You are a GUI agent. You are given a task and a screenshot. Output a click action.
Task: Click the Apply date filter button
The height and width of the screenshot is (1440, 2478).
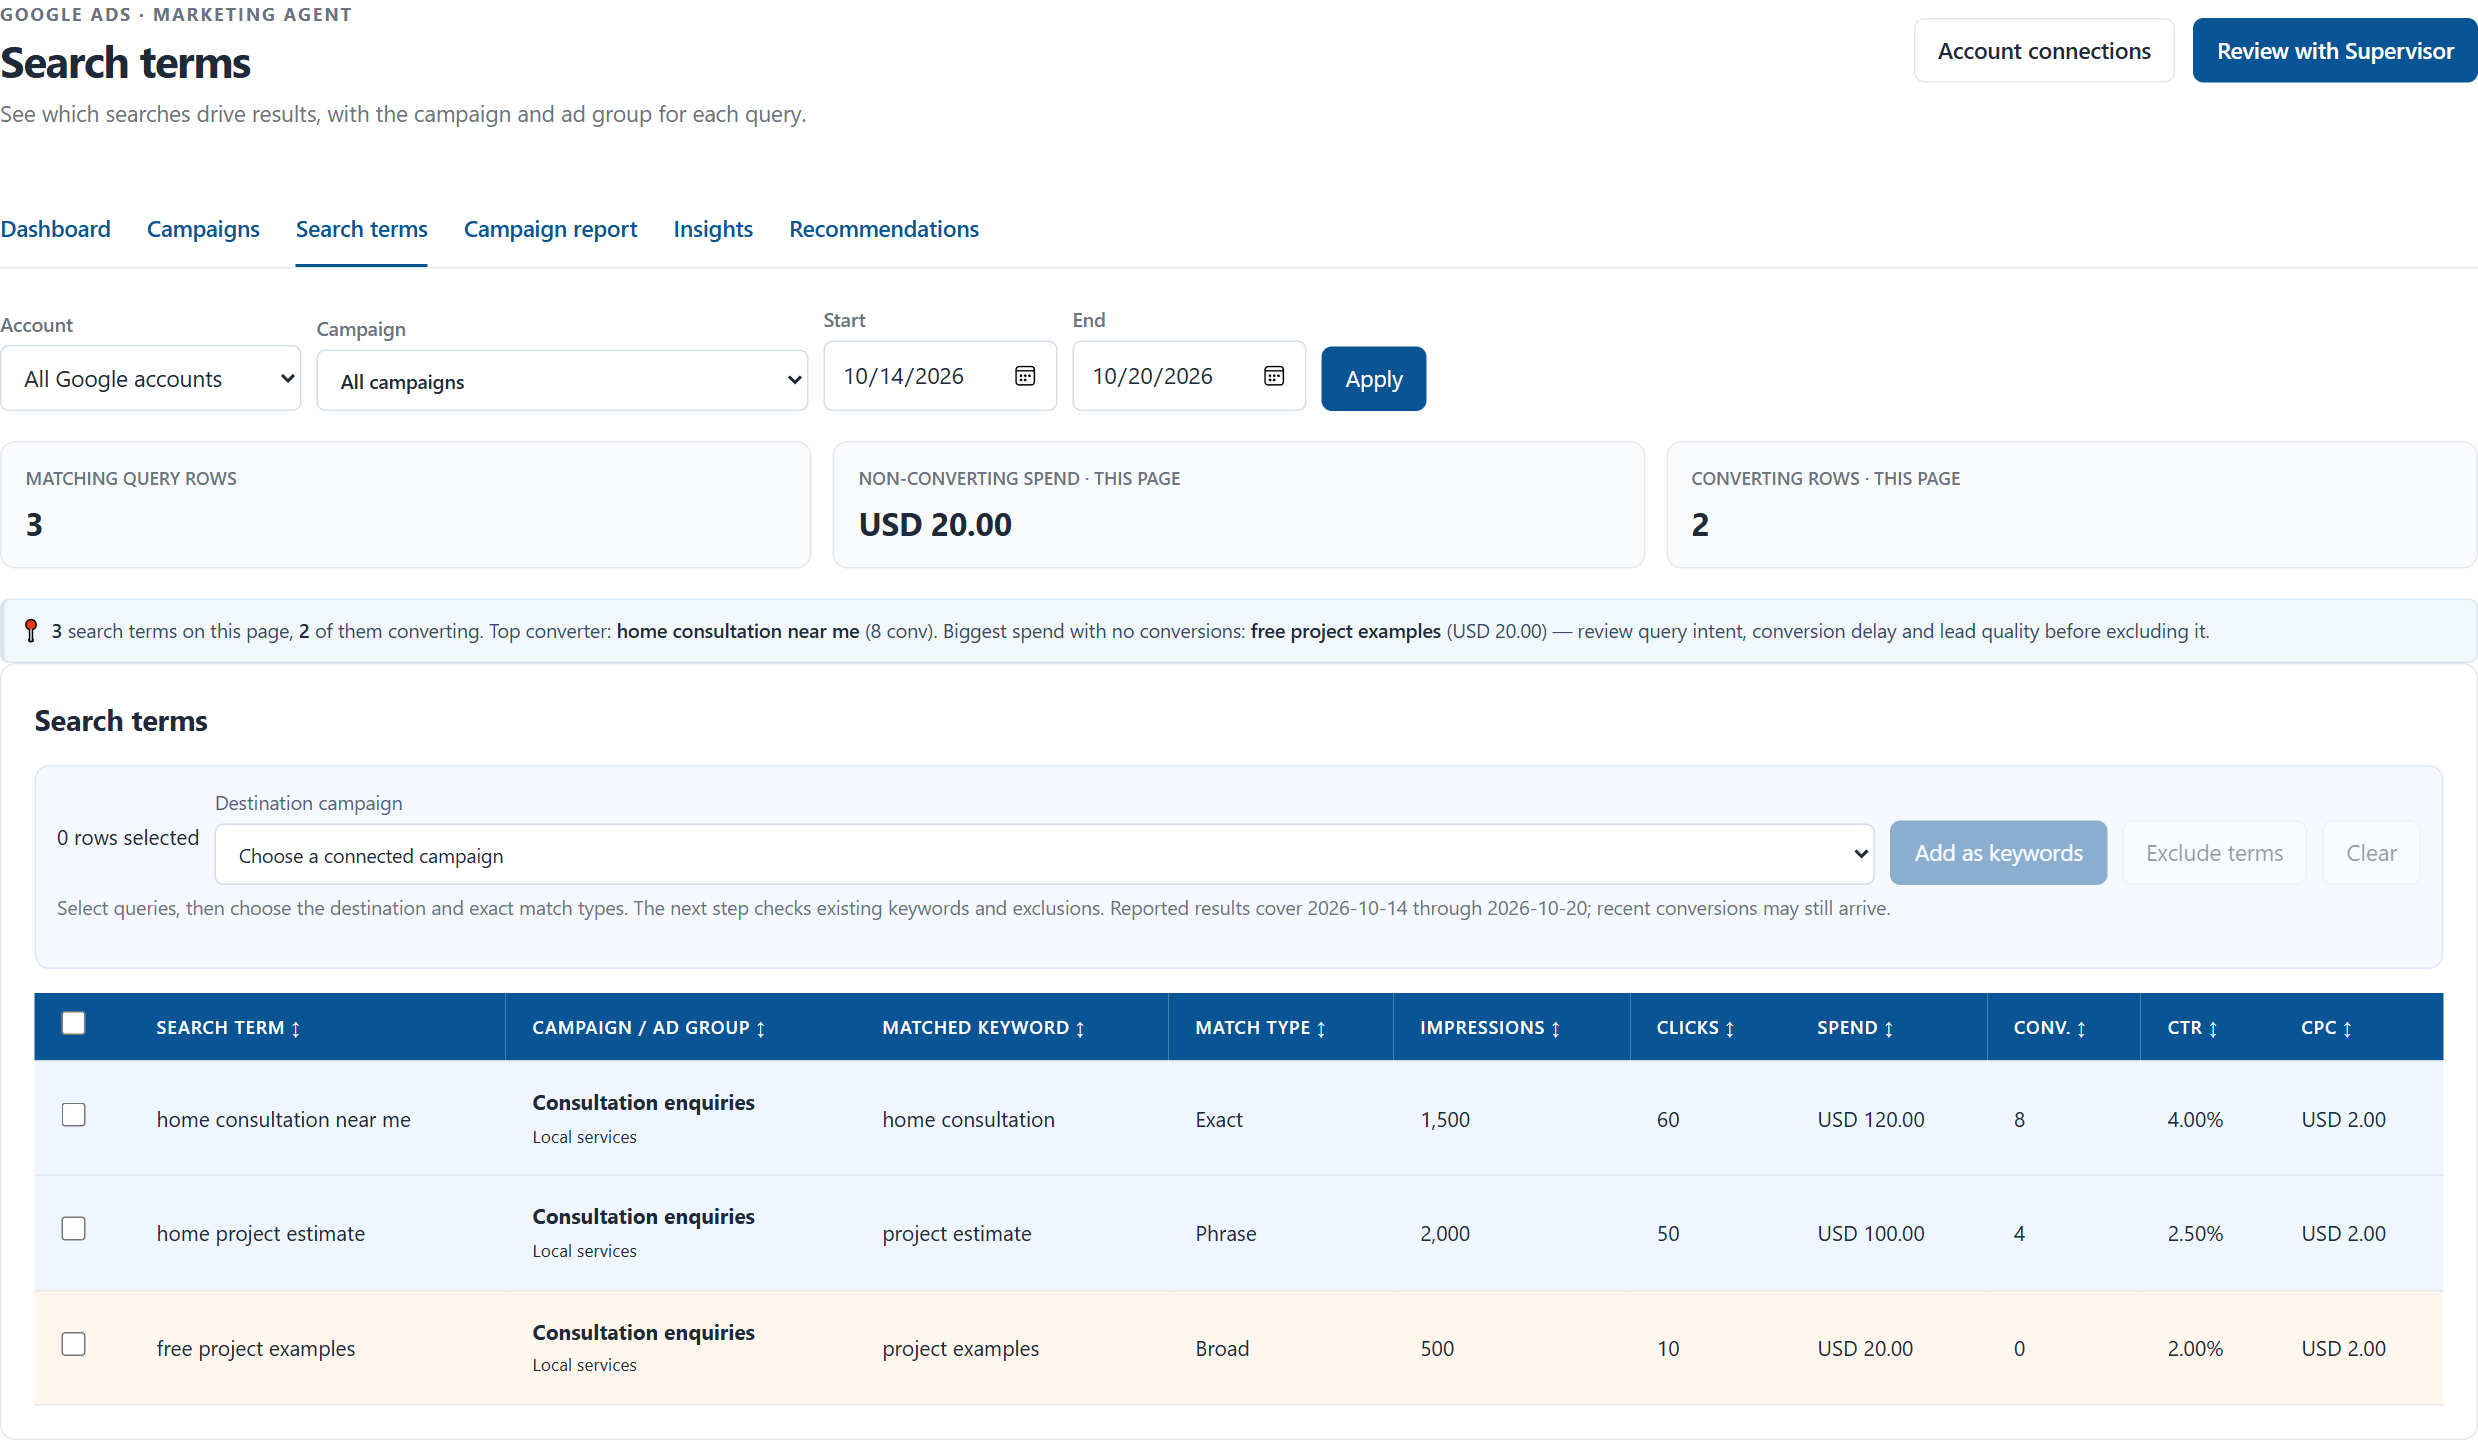click(1373, 379)
